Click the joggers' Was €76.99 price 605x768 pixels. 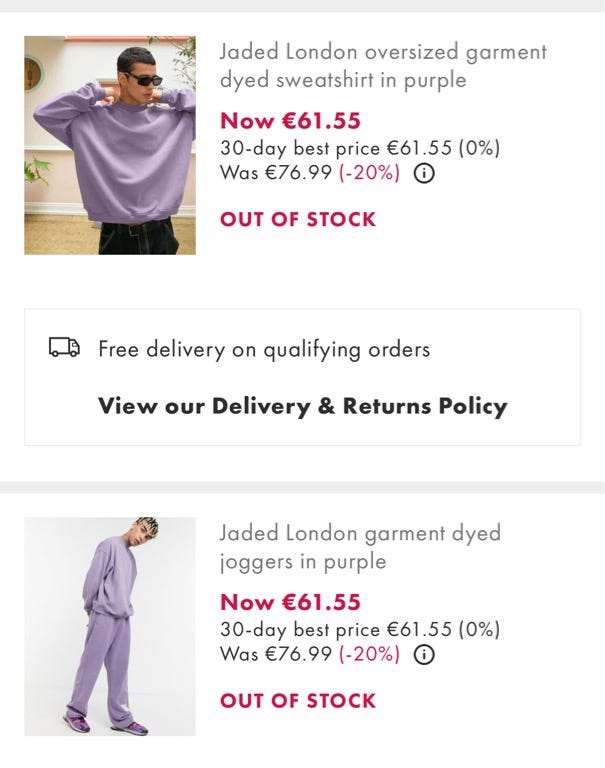tap(275, 654)
